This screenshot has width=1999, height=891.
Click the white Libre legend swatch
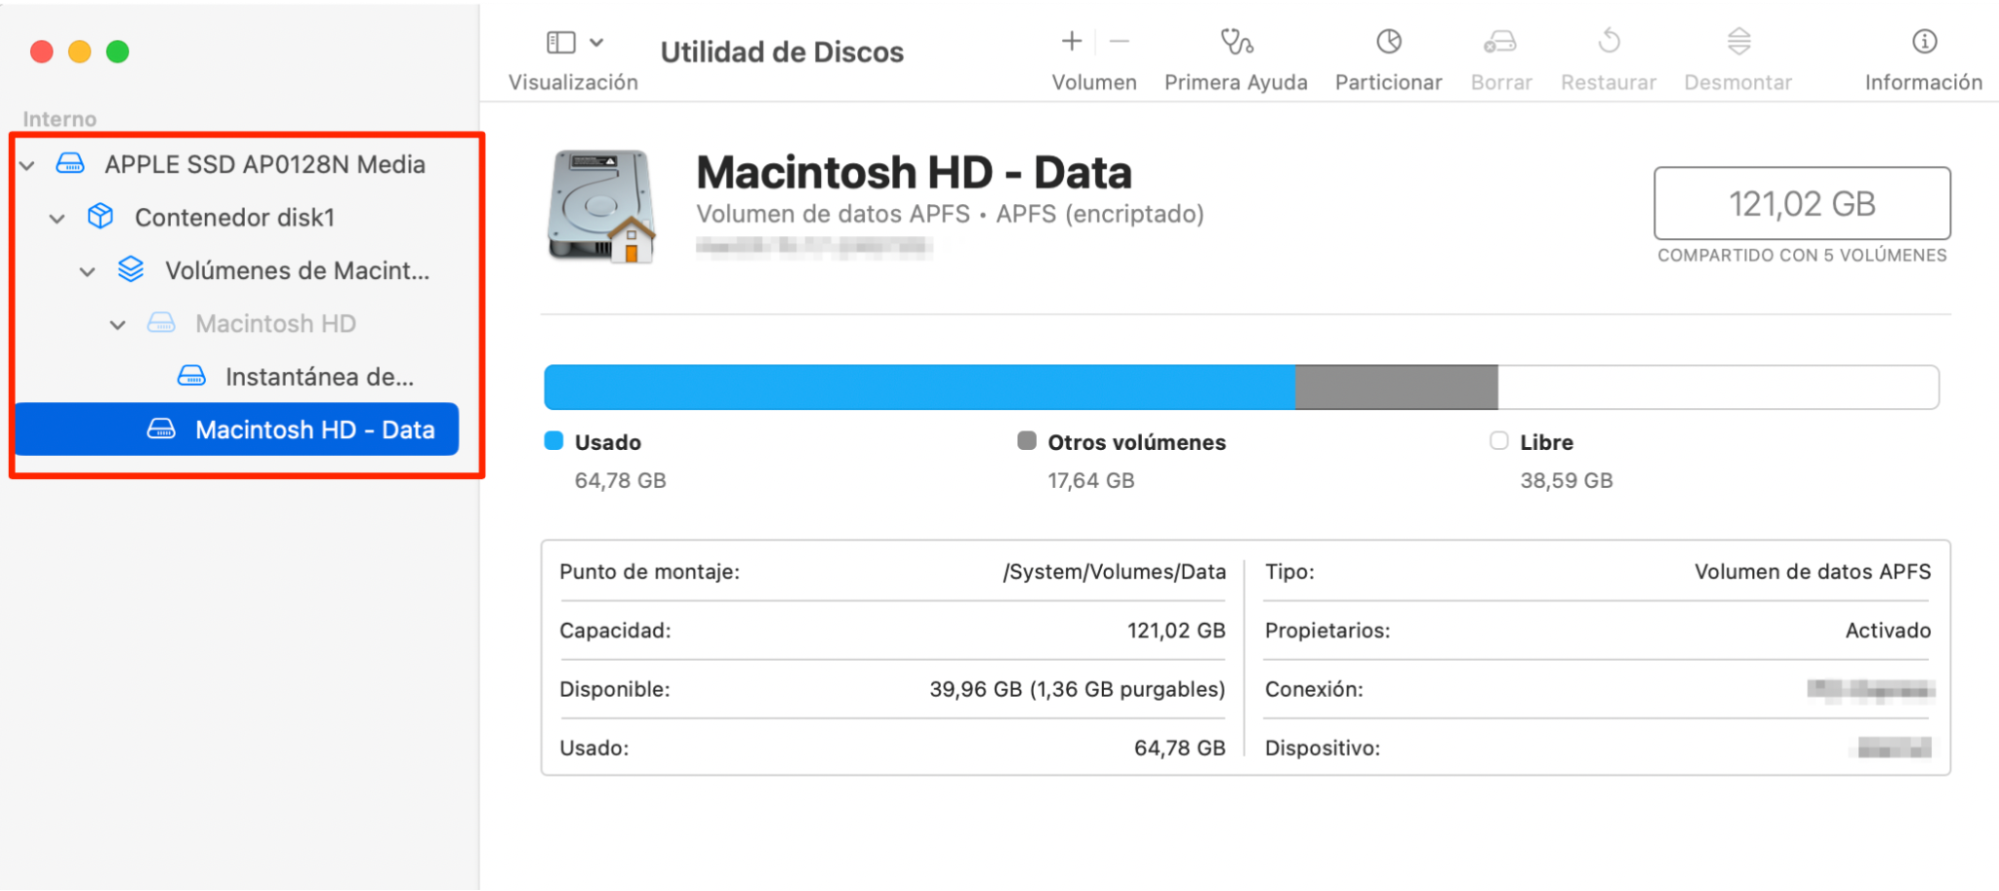tap(1498, 441)
